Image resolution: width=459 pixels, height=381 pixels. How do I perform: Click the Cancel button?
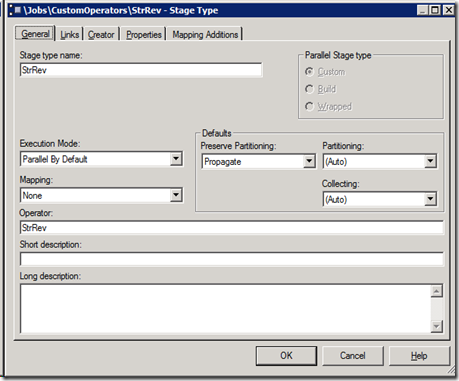[x=353, y=356]
